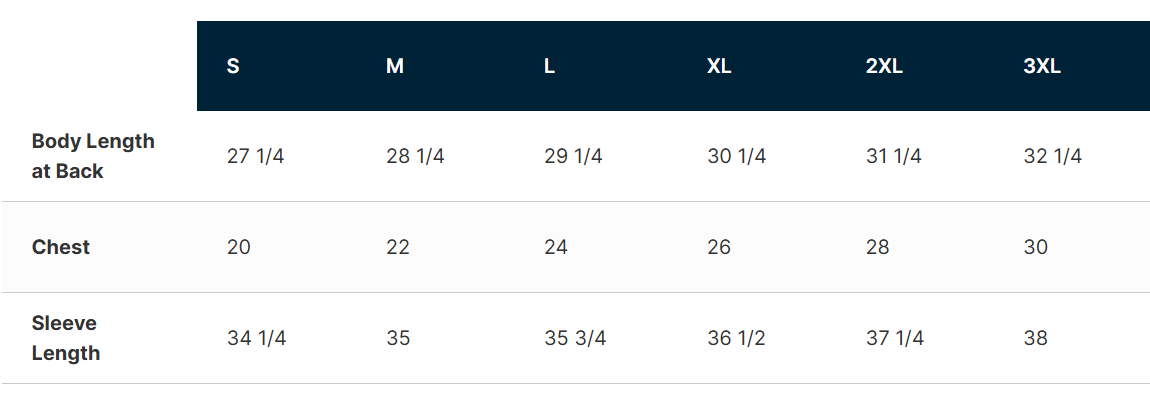
Task: Select the Chest row label
Action: 61,247
